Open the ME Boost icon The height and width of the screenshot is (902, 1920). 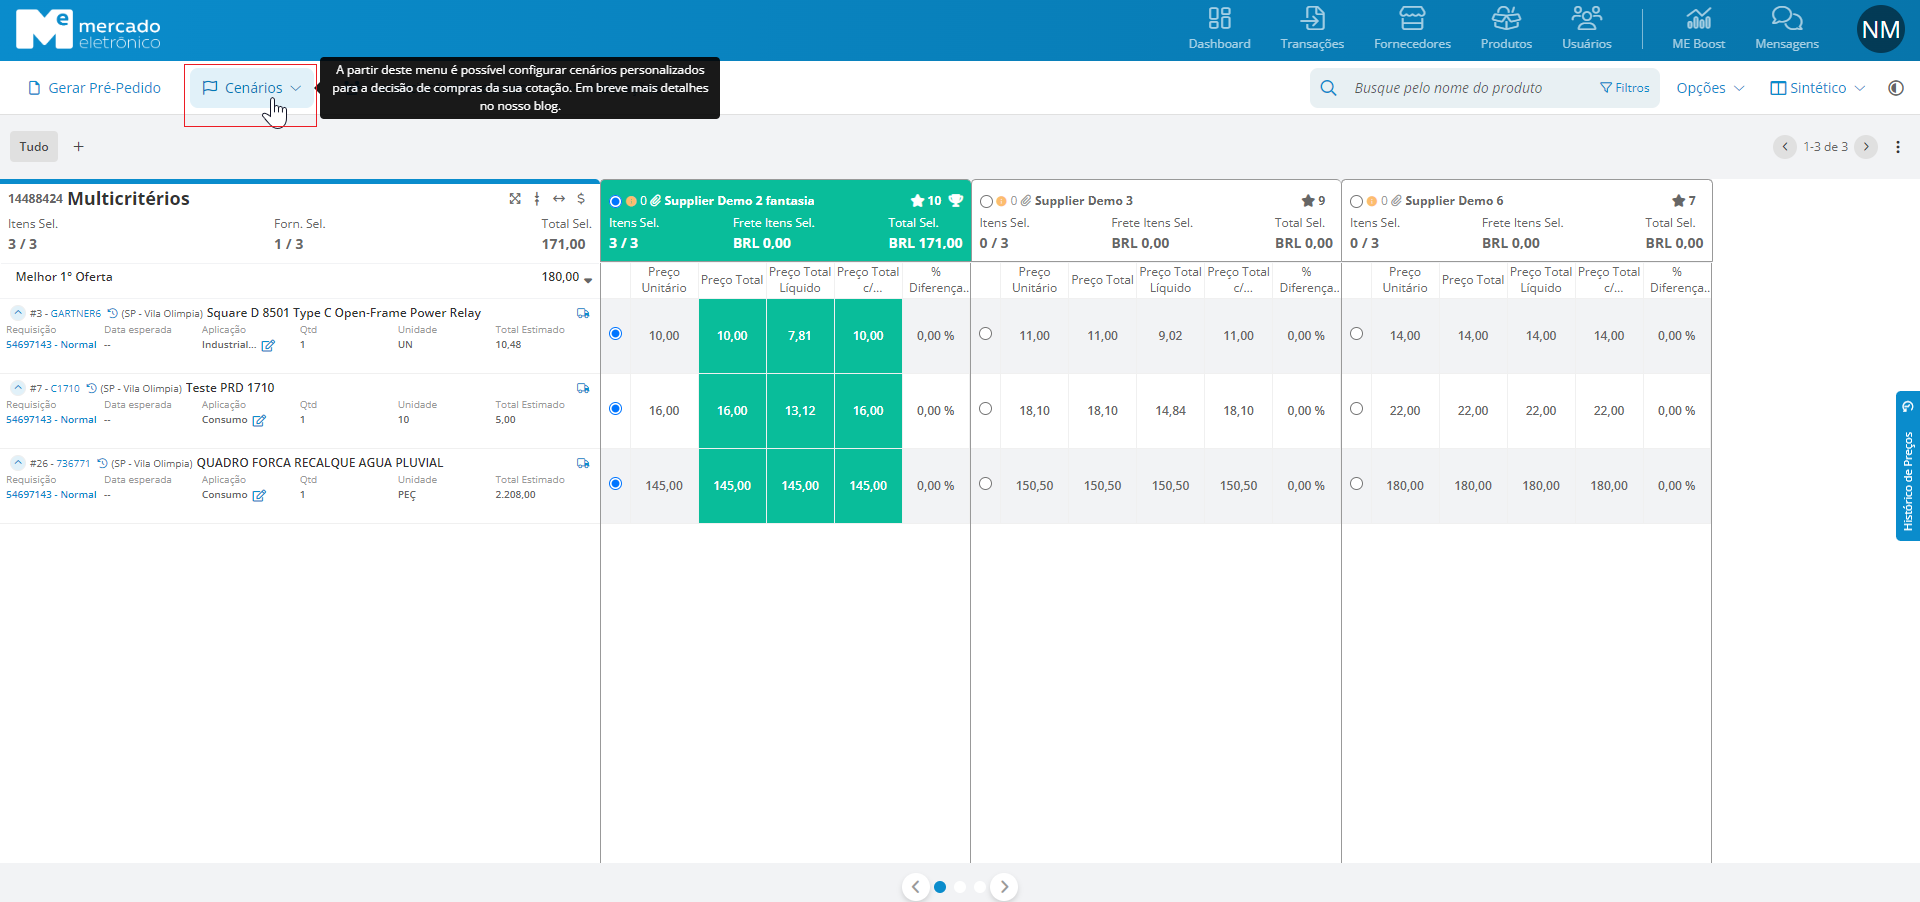1698,19
